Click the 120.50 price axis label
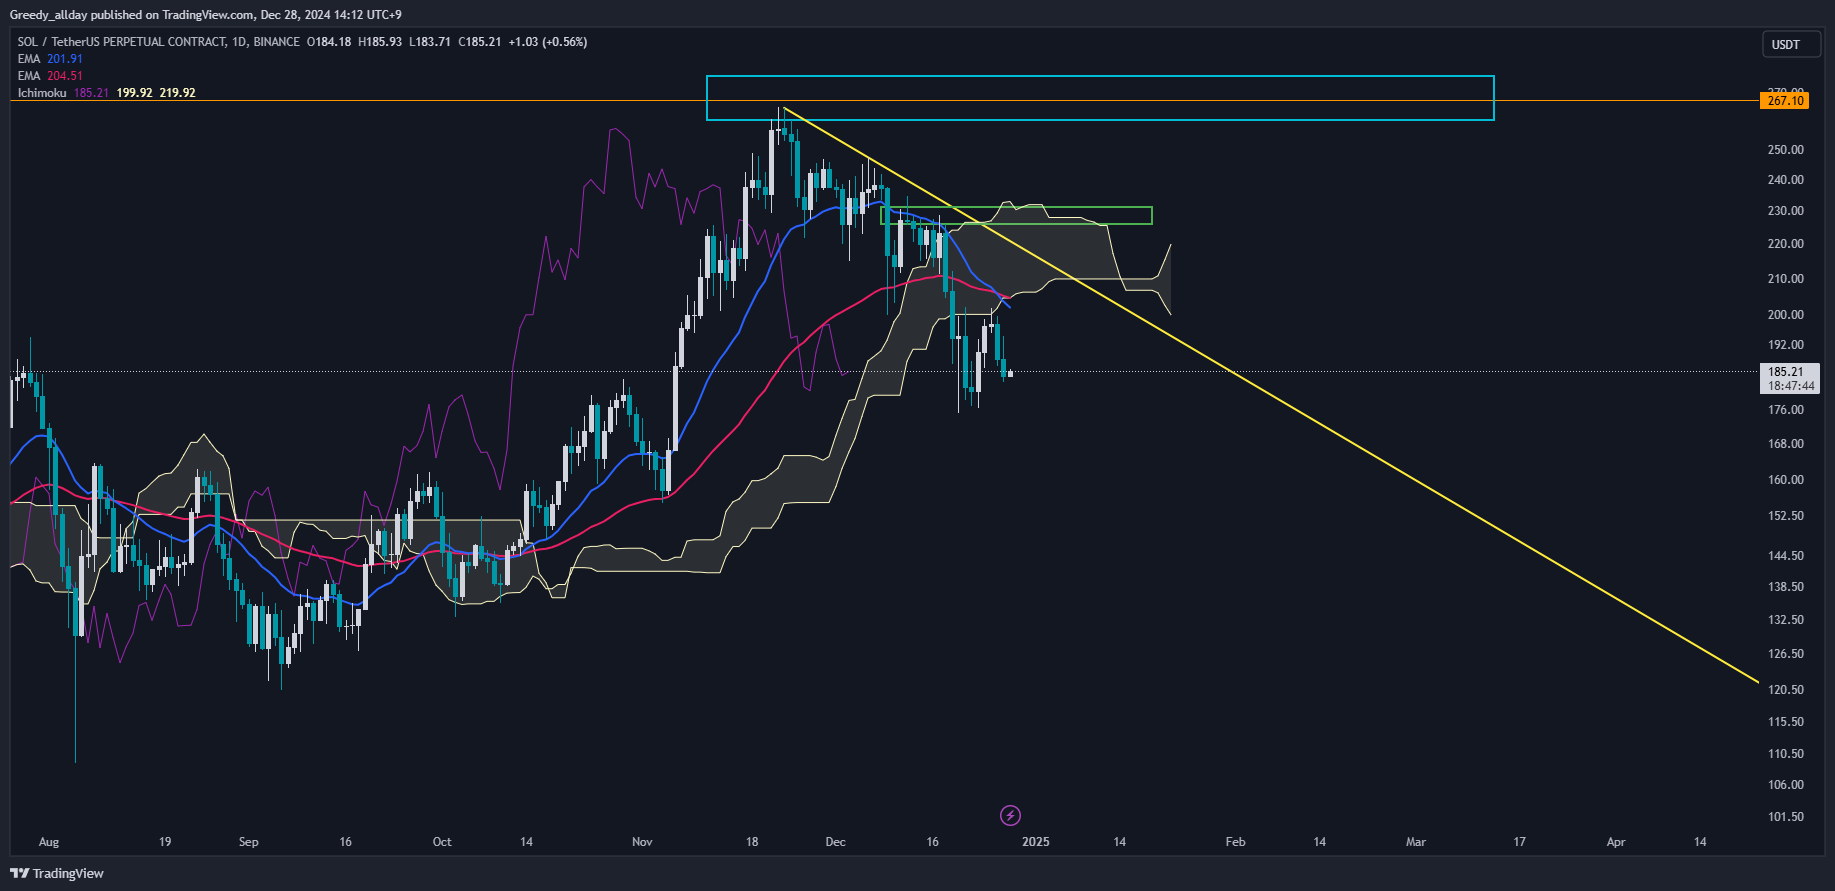 click(x=1786, y=690)
